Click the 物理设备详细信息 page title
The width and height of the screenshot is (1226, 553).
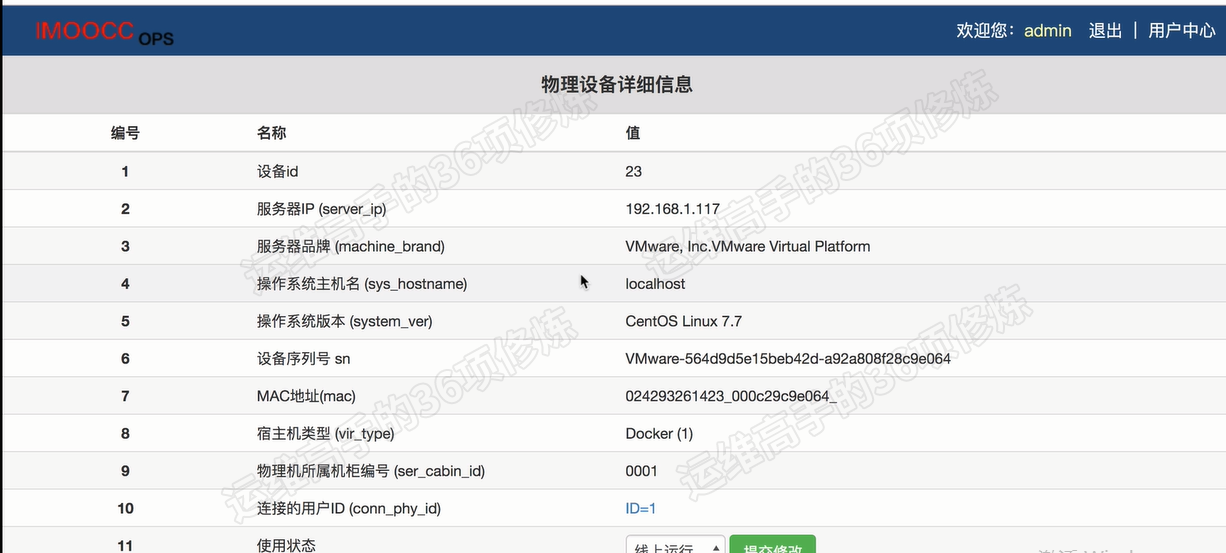point(616,85)
